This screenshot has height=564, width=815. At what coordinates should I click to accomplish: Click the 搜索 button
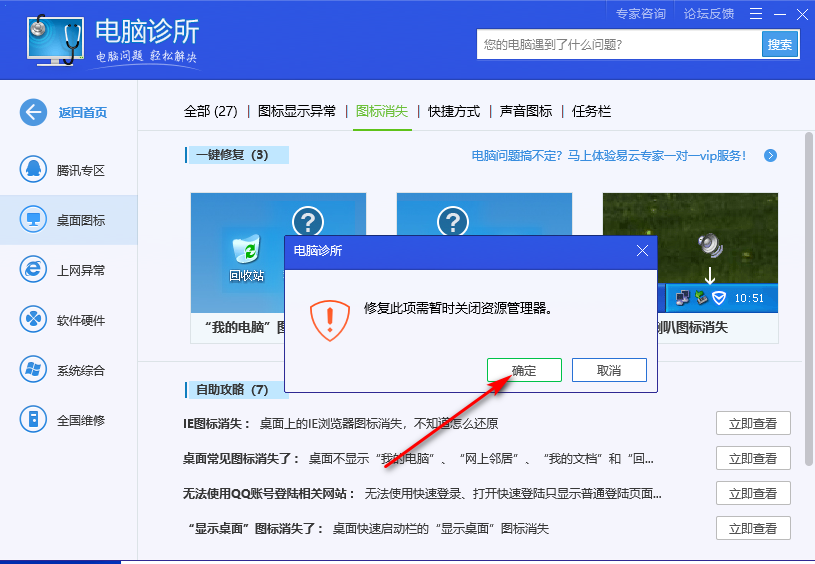point(780,44)
